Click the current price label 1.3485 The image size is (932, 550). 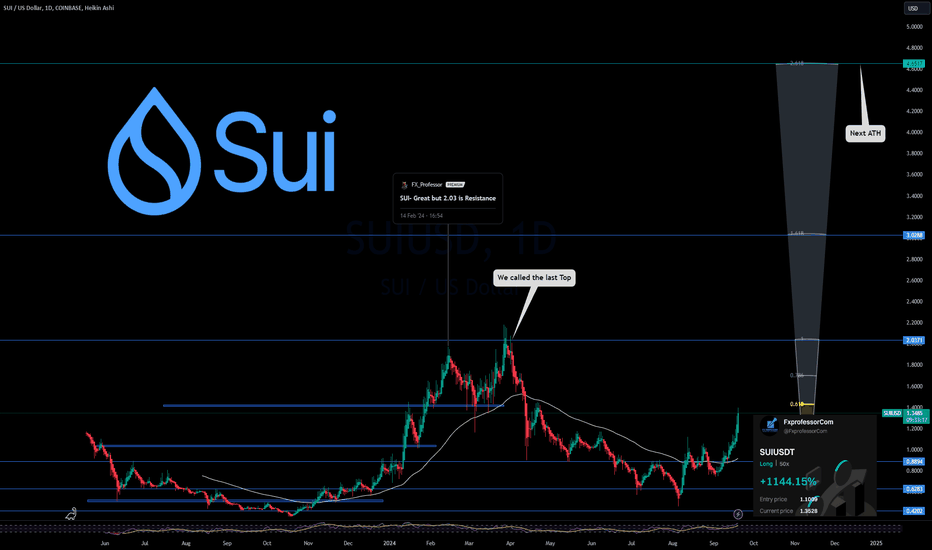coord(916,413)
